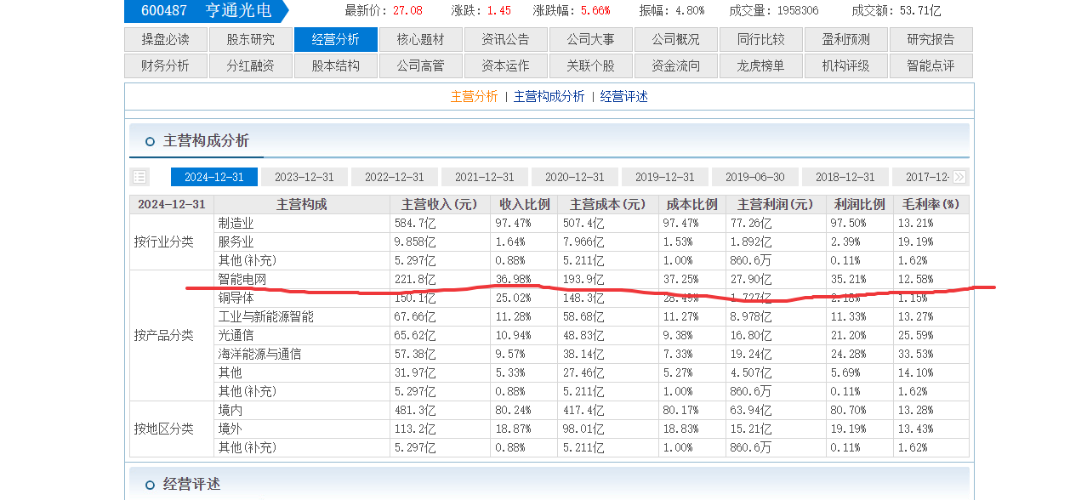Click the 制造业 row label
The image size is (1087, 500).
pyautogui.click(x=236, y=223)
